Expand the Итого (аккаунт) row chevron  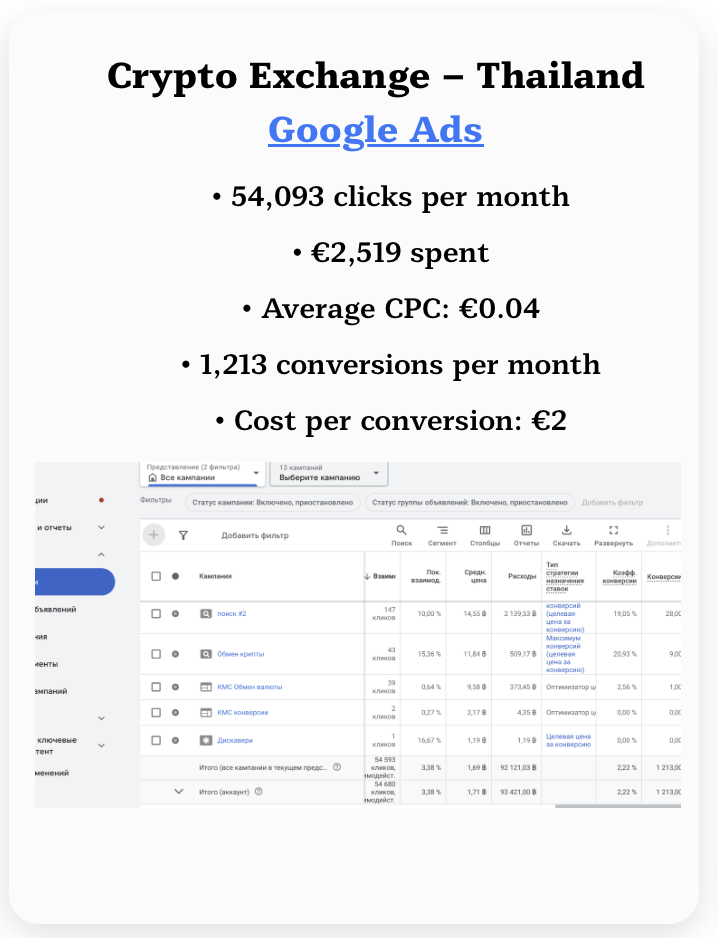click(x=179, y=791)
